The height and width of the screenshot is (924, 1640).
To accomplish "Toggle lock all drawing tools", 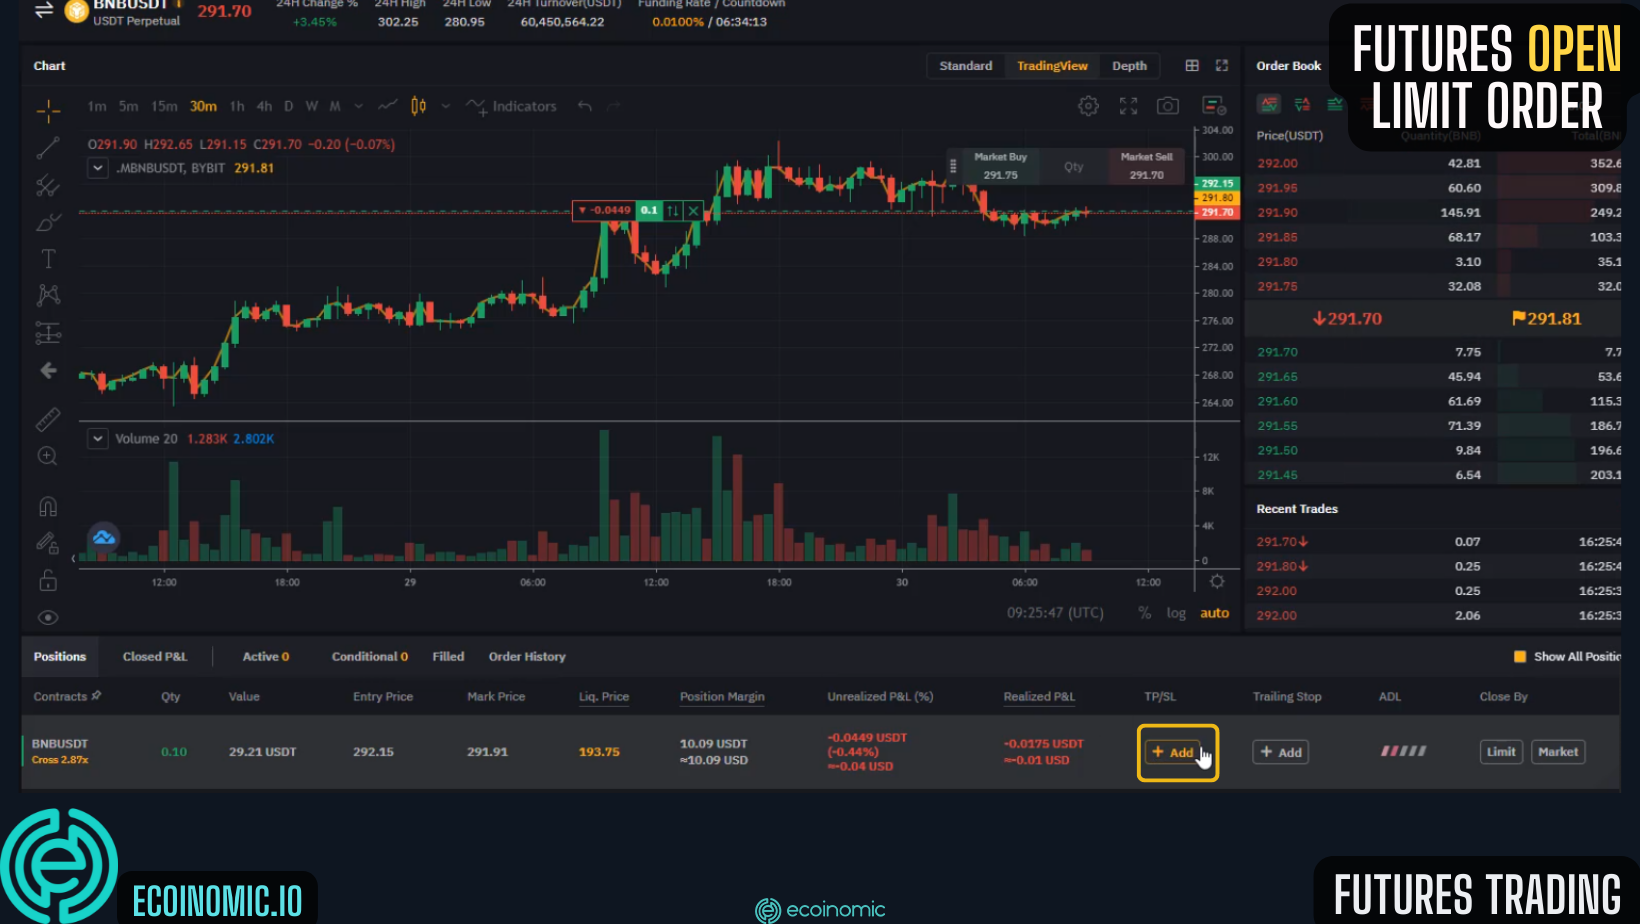I will pos(48,580).
